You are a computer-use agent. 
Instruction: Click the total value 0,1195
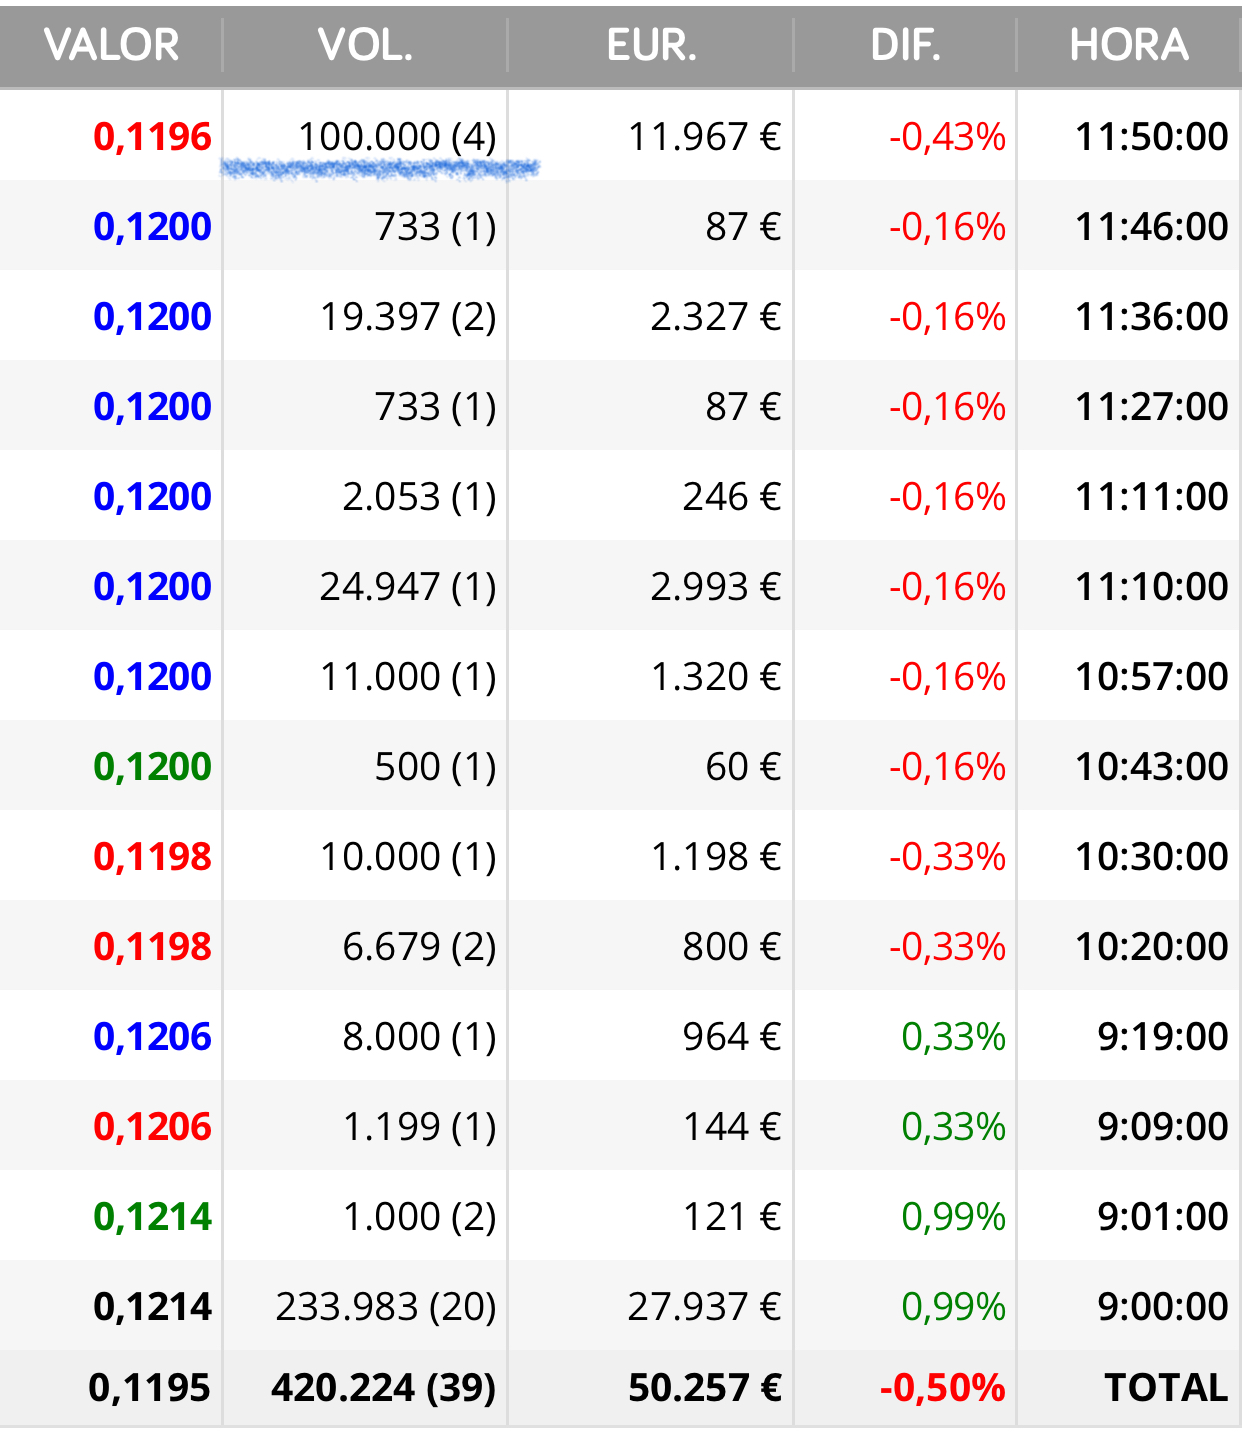pos(150,1388)
